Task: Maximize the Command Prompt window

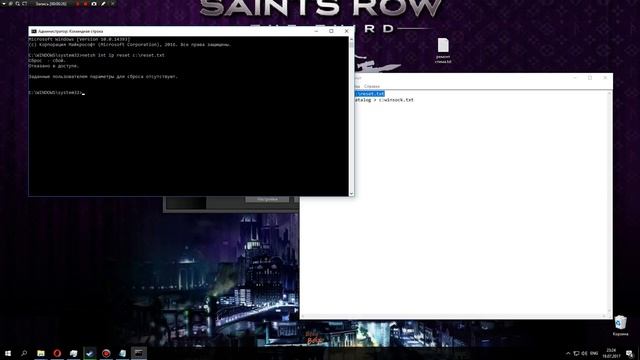Action: point(331,31)
